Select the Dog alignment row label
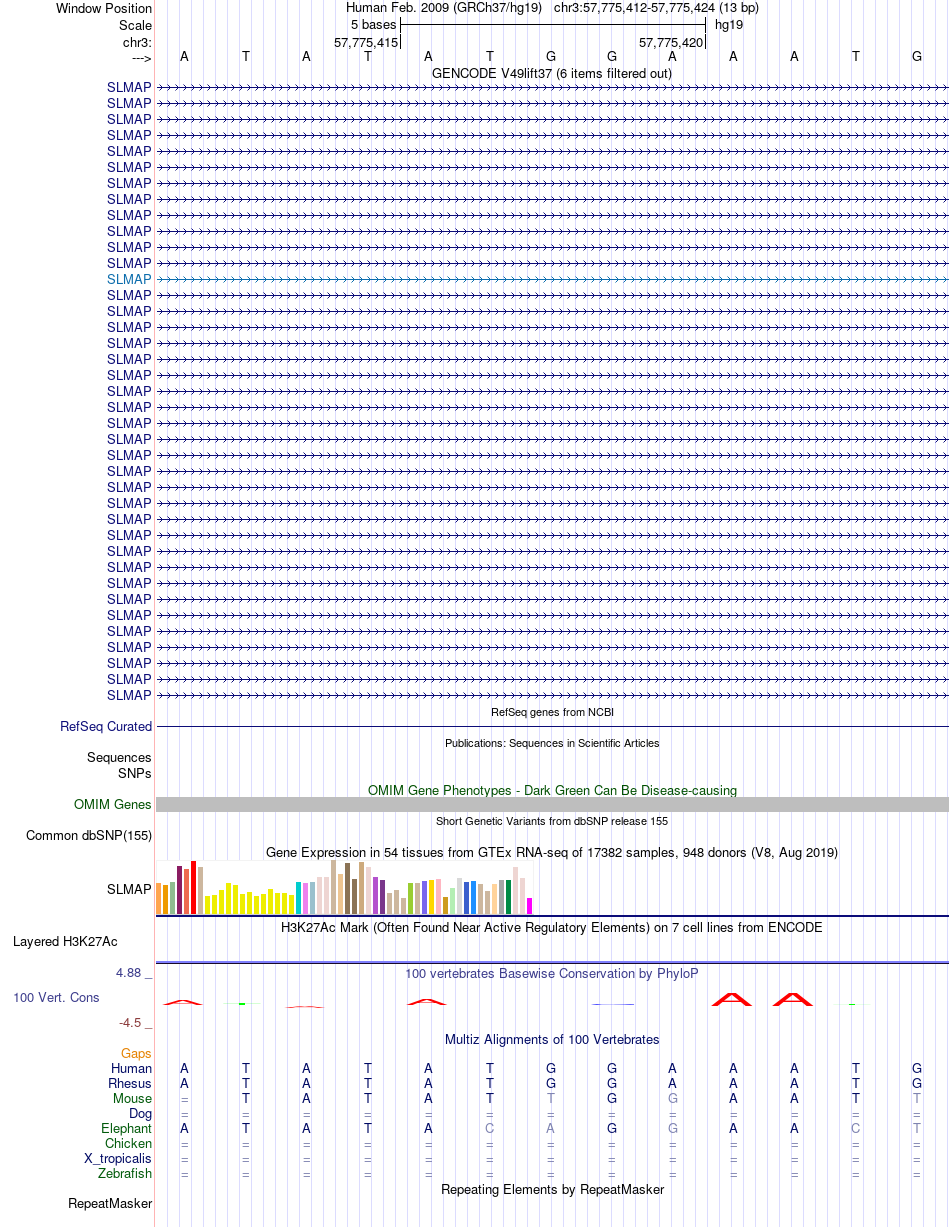Screen dimensions: 950x1227 140,1113
